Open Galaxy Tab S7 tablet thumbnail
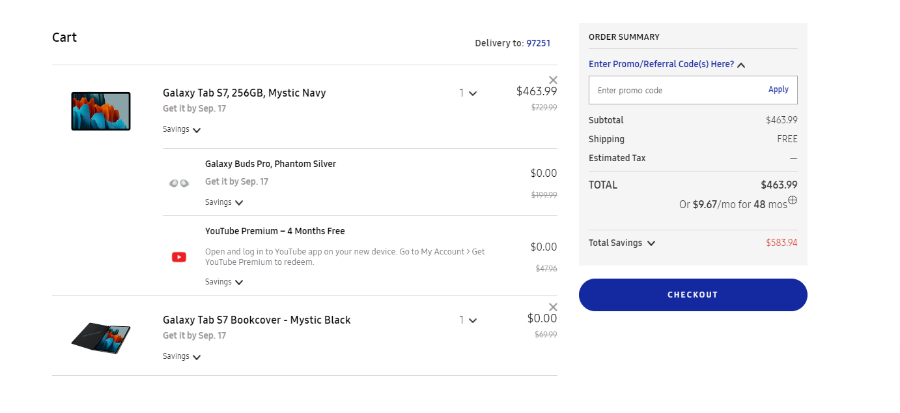The width and height of the screenshot is (900, 413). (x=101, y=111)
